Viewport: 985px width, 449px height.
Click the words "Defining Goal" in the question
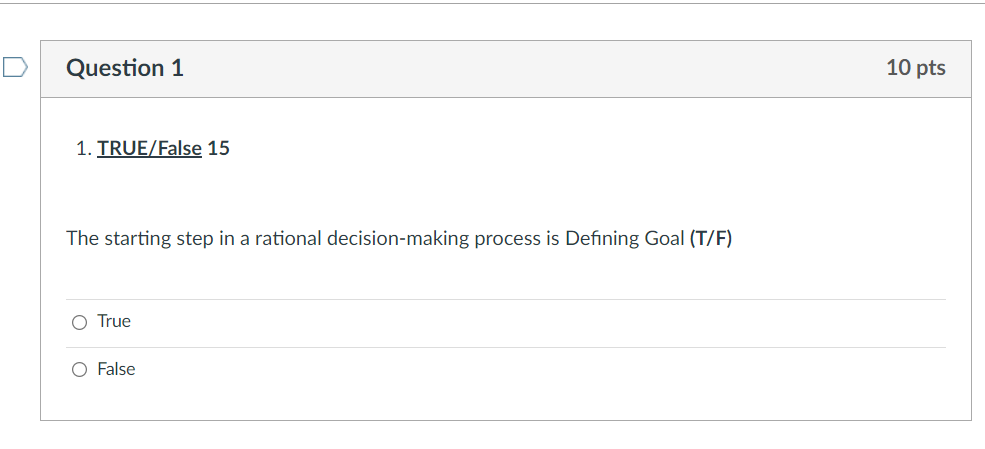tap(624, 239)
